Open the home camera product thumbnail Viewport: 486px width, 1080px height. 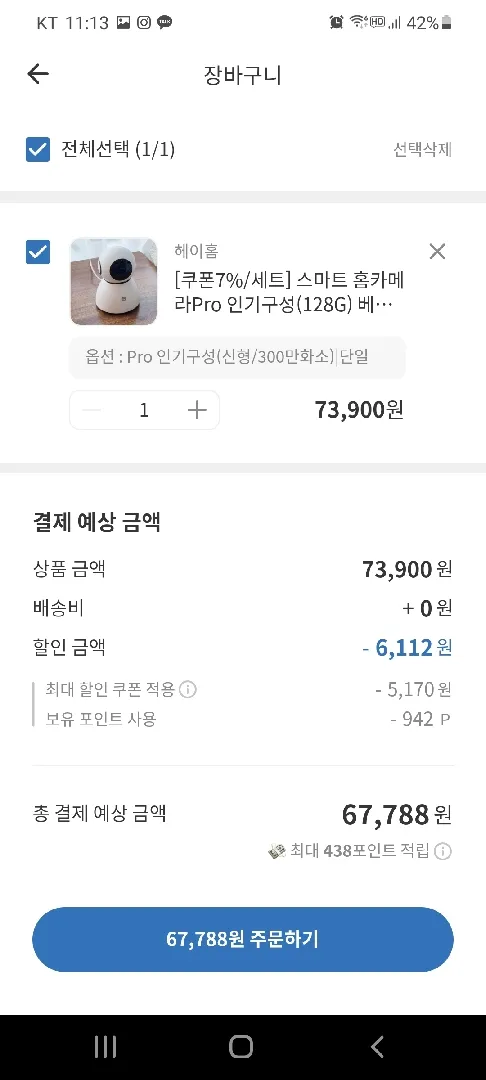click(x=114, y=281)
